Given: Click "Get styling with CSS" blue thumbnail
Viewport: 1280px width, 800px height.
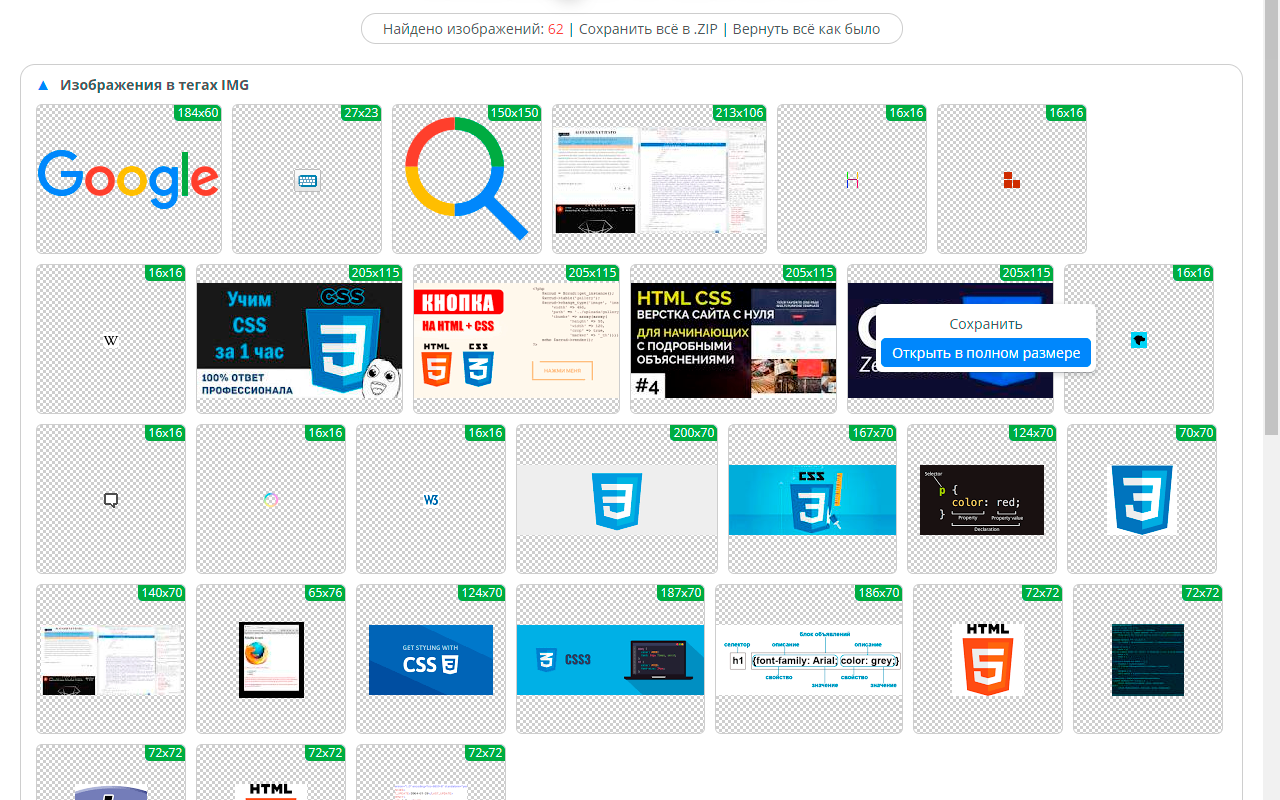Looking at the screenshot, I should (430, 660).
